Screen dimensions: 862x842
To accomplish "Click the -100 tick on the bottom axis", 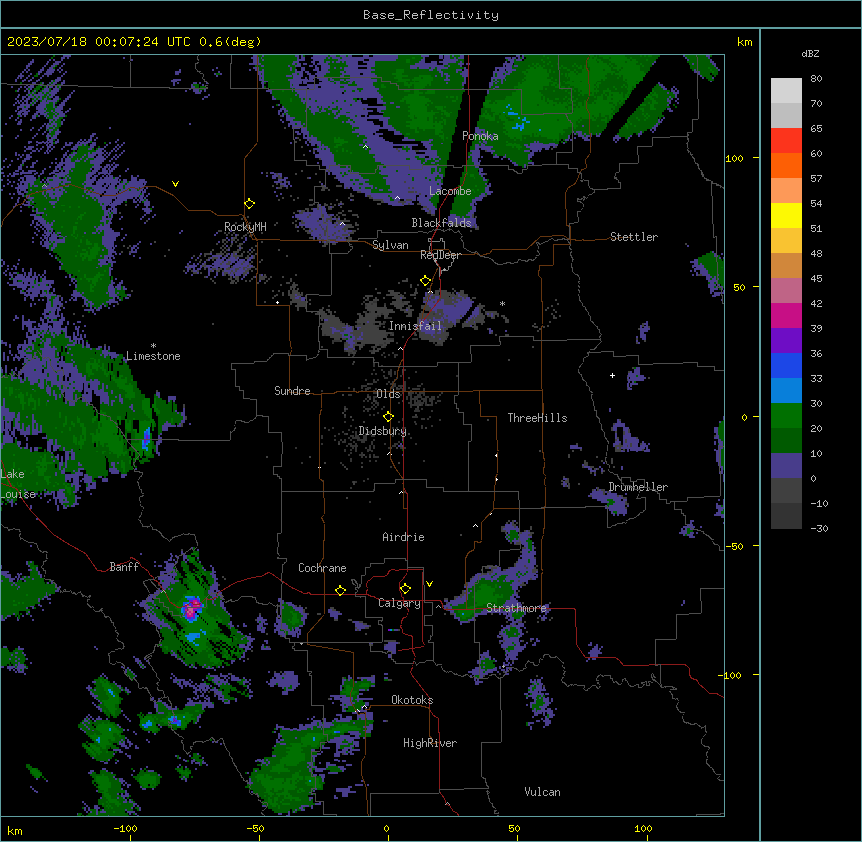I will pyautogui.click(x=125, y=828).
